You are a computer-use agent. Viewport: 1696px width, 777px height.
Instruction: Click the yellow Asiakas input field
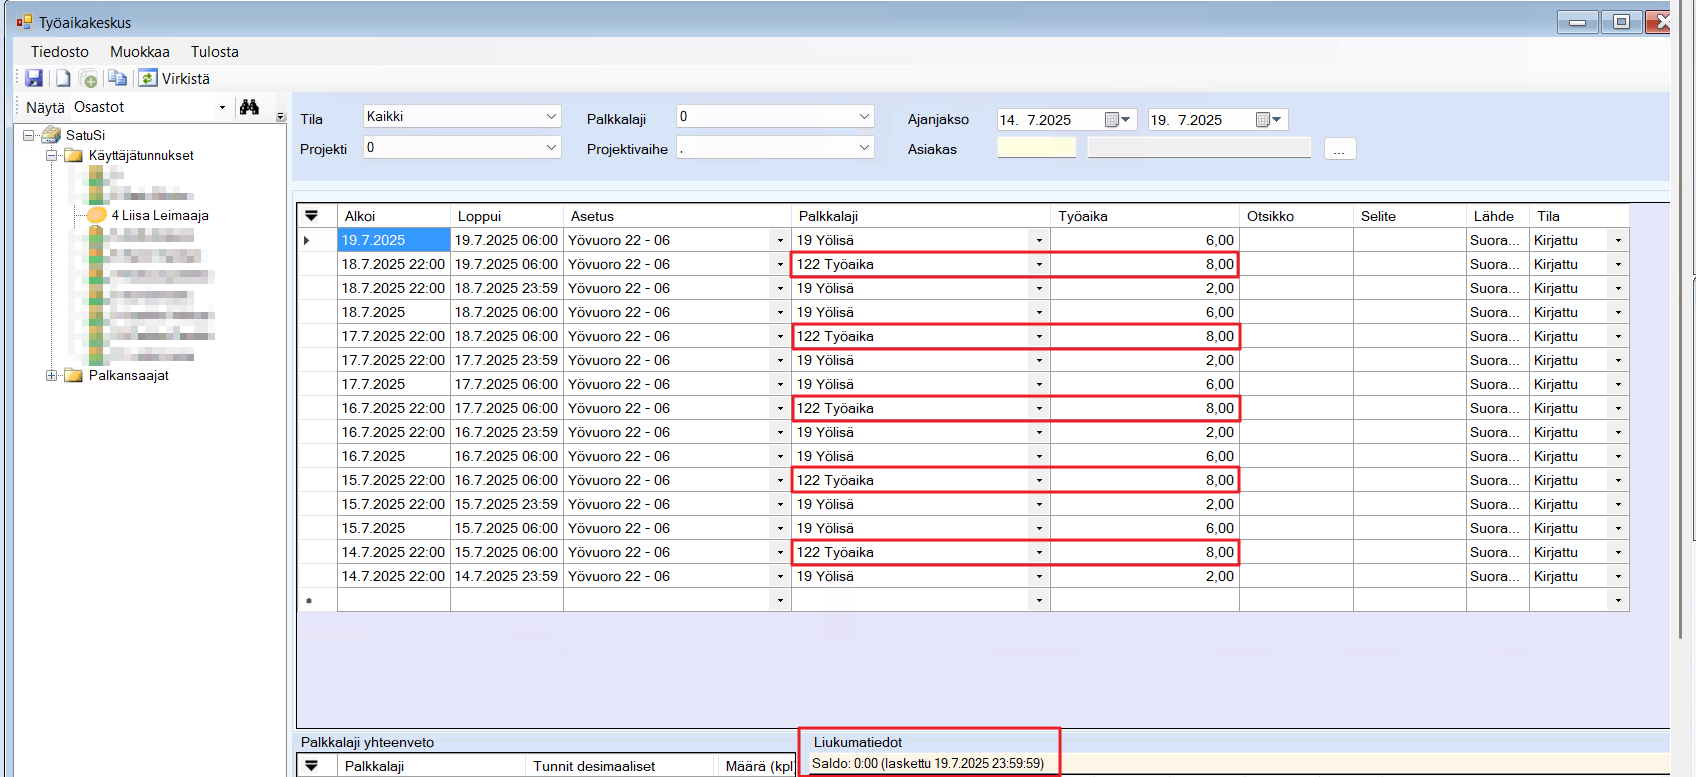[1036, 148]
